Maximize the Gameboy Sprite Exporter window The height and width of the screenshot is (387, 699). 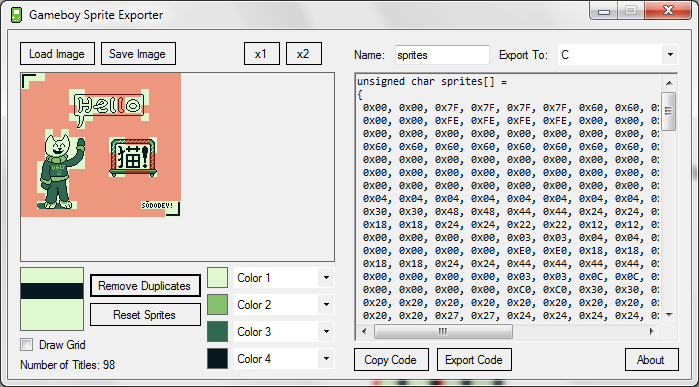(x=631, y=11)
